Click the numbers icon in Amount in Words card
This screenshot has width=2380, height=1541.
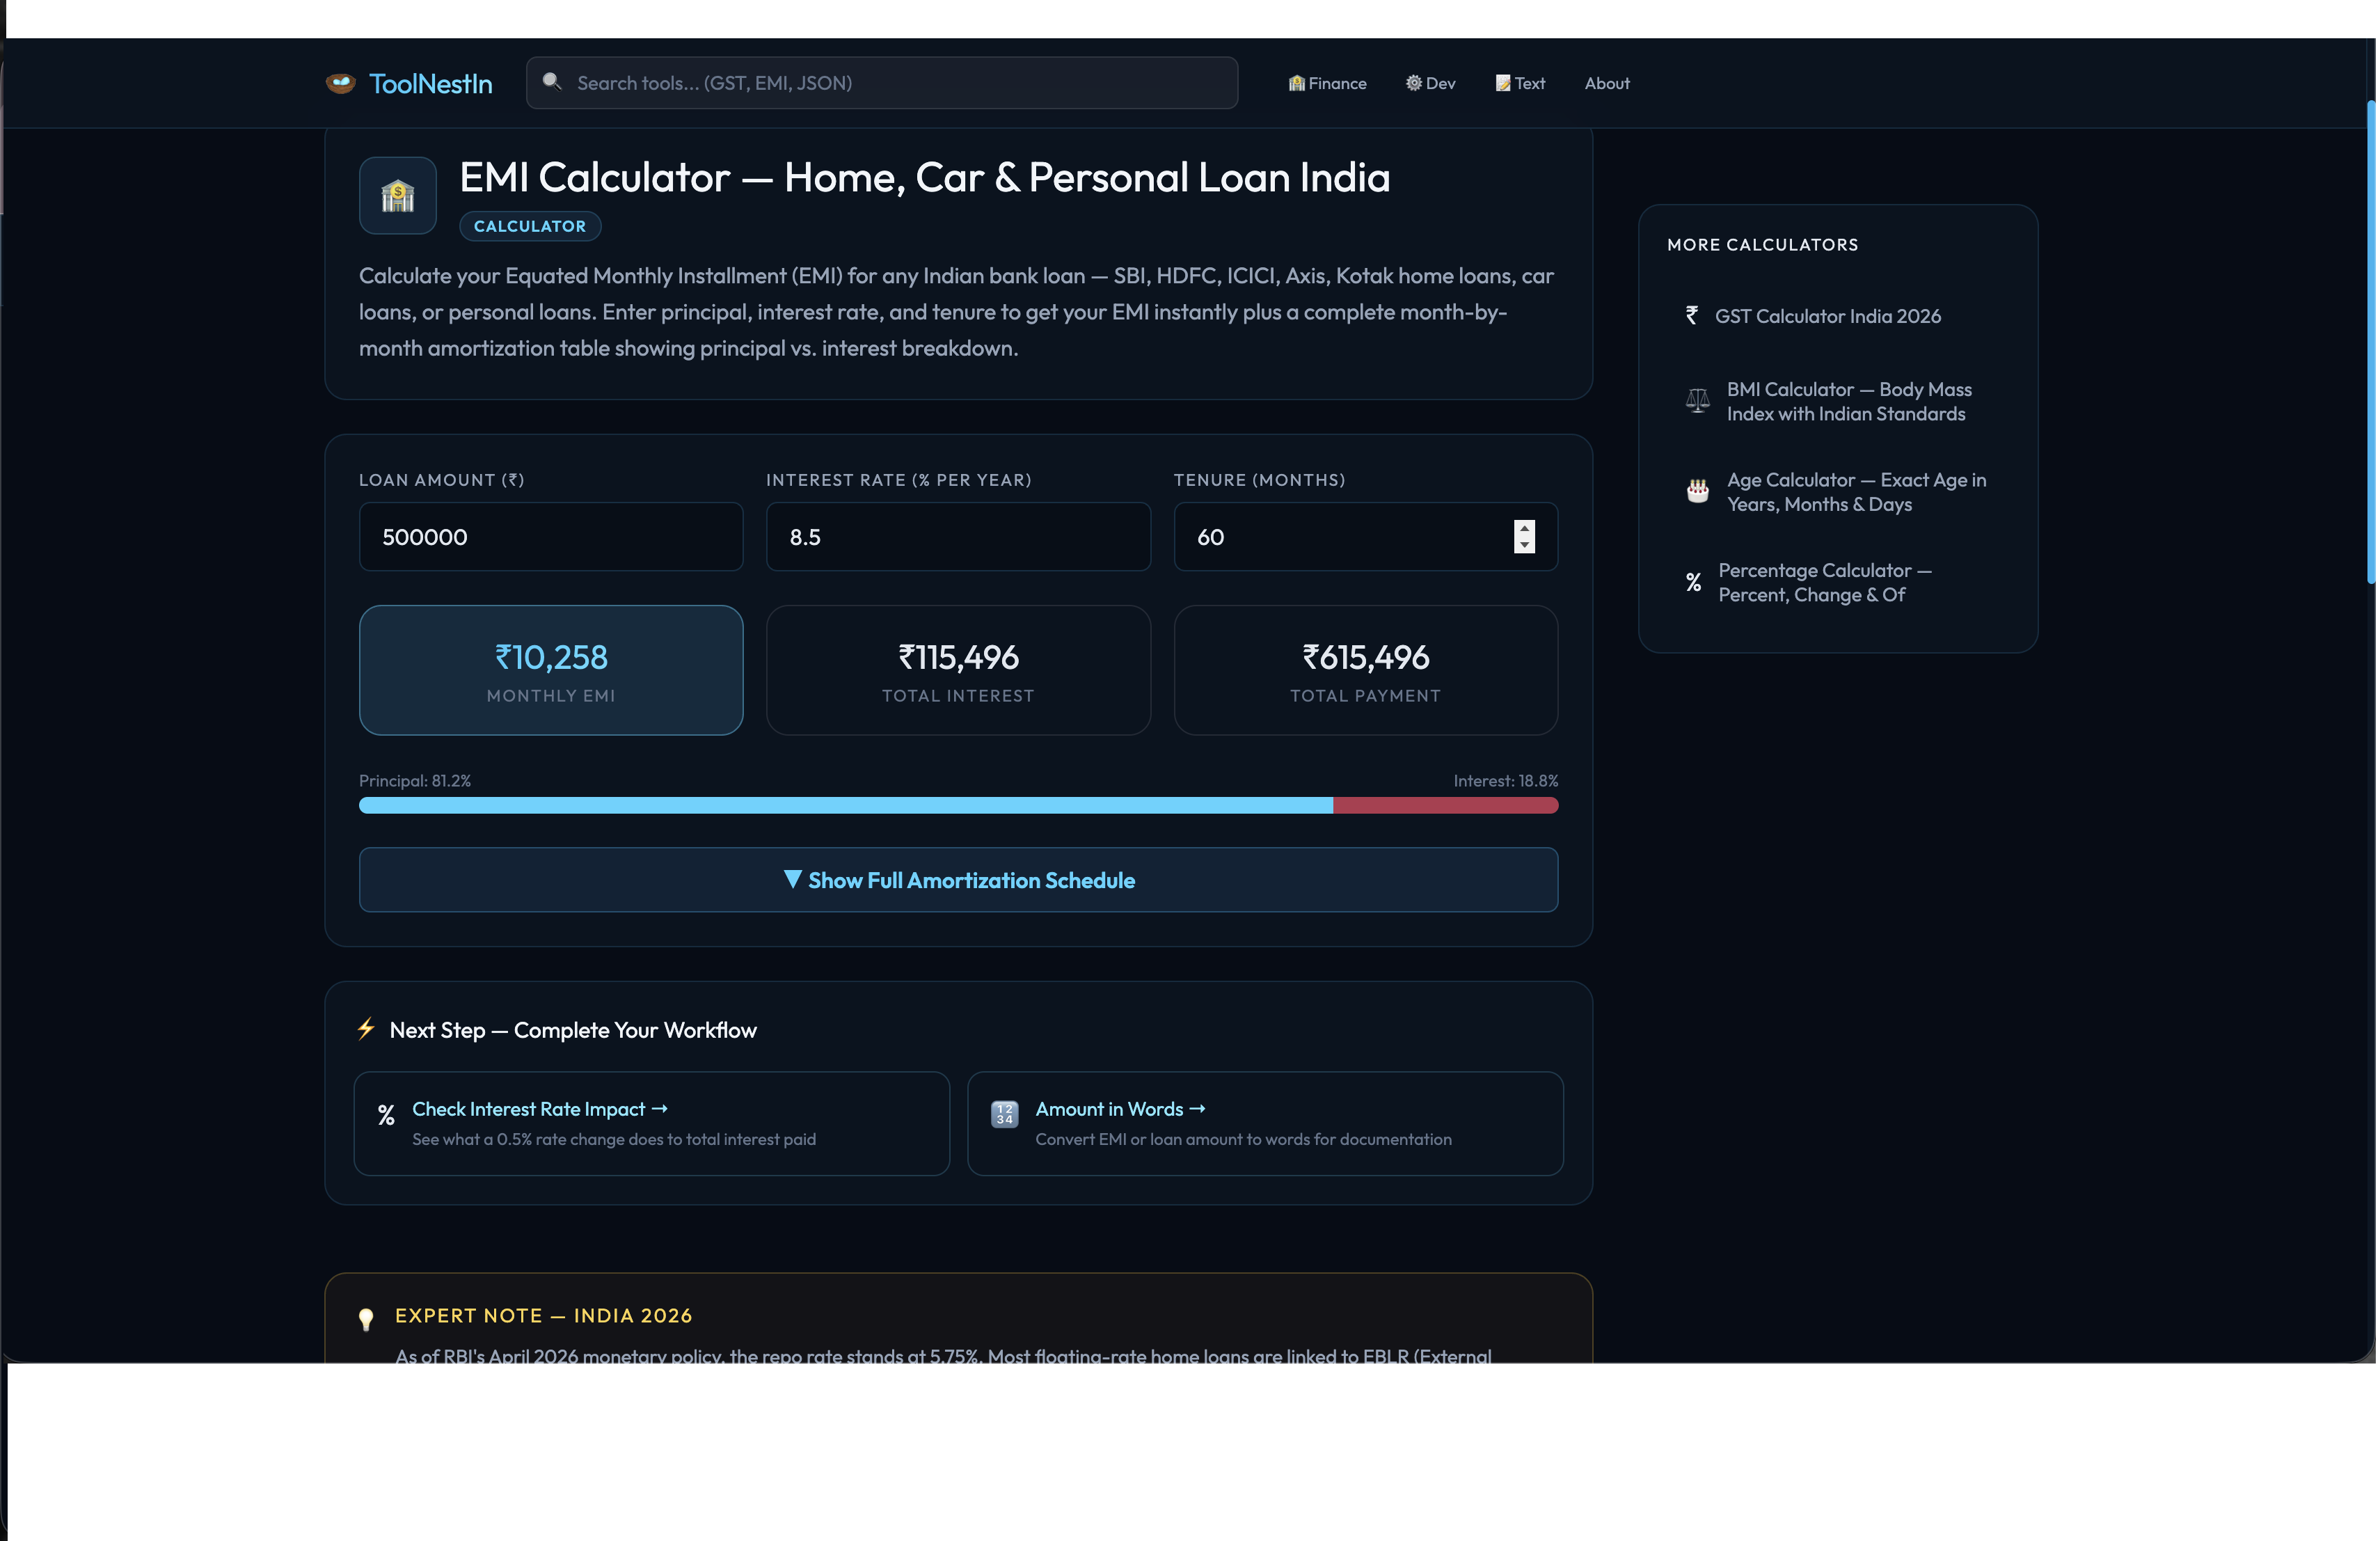point(1005,1115)
